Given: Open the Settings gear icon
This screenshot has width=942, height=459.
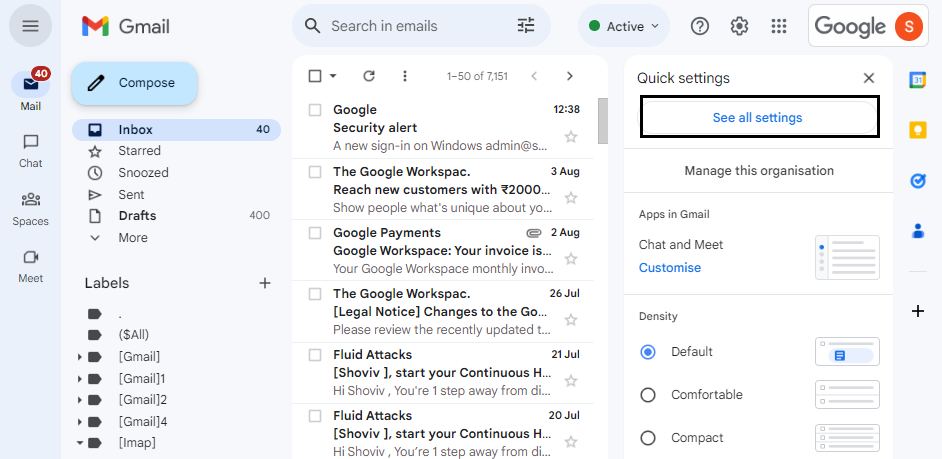Looking at the screenshot, I should click(740, 26).
